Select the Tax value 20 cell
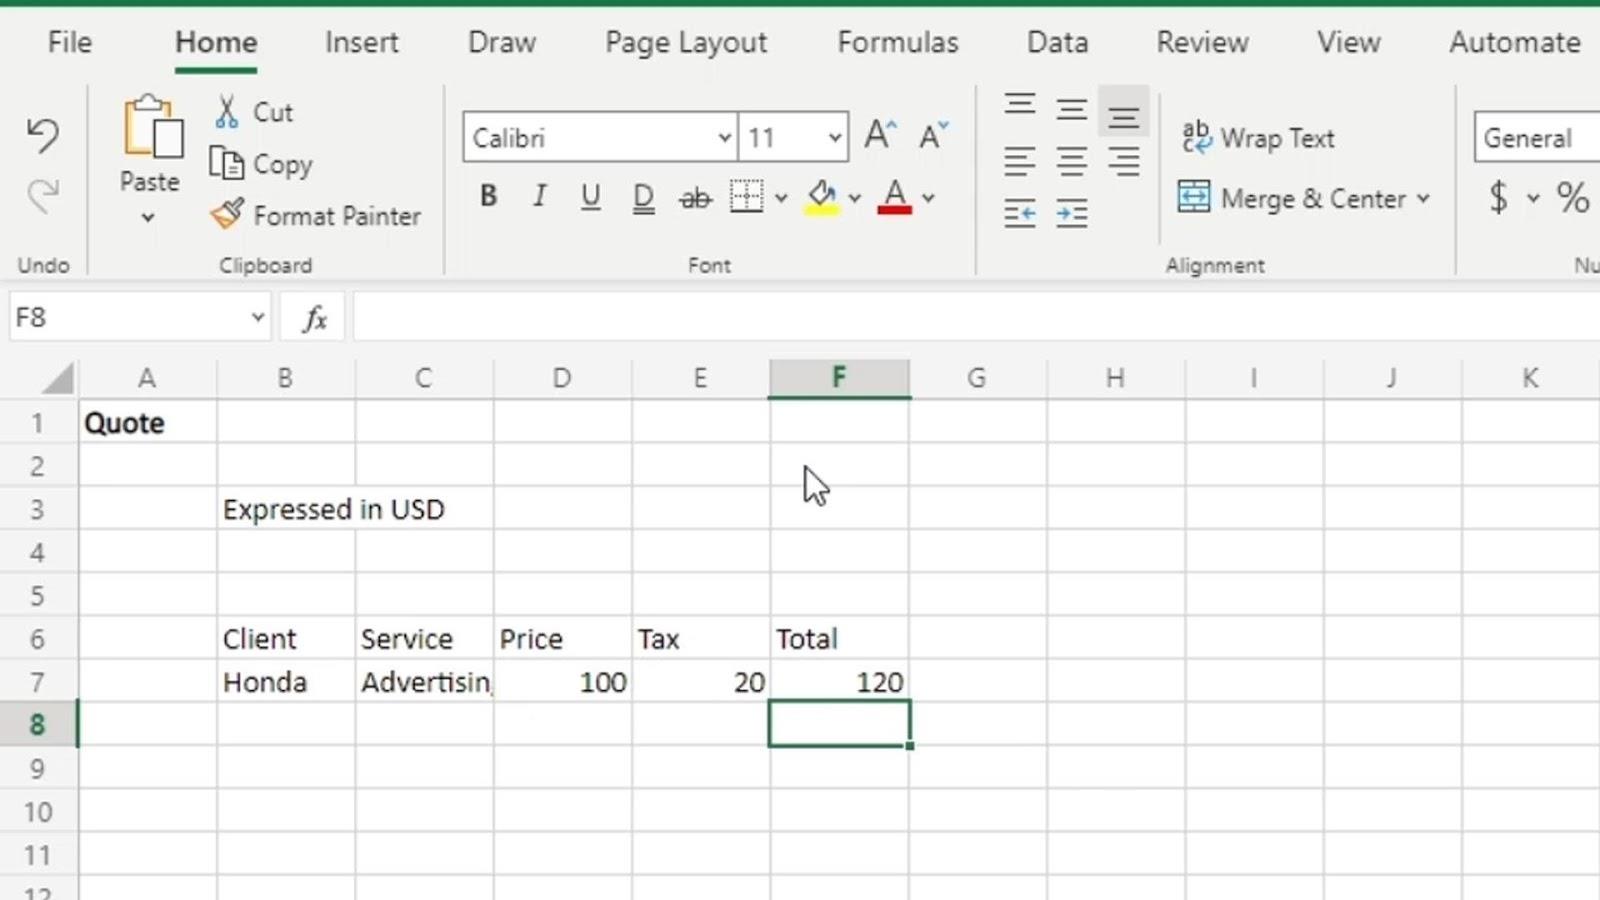 coord(701,682)
